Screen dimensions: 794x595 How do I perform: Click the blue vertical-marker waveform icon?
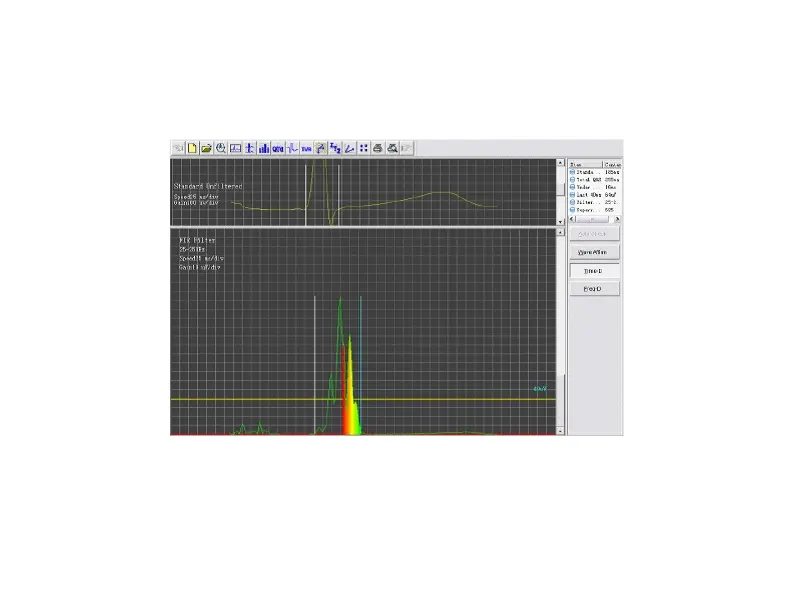249,148
